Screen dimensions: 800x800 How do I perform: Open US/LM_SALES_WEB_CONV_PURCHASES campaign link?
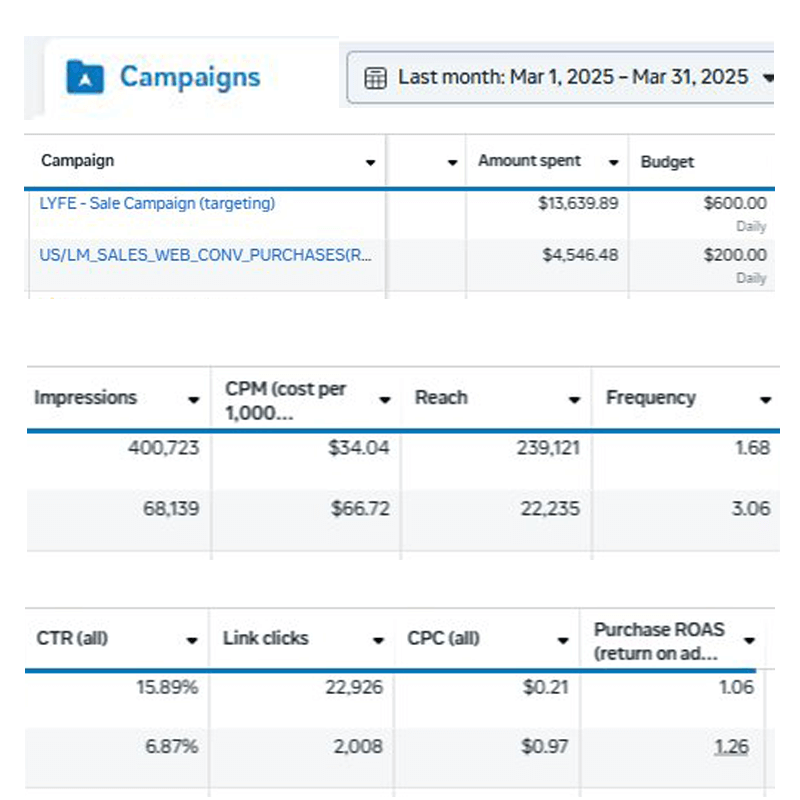[205, 255]
